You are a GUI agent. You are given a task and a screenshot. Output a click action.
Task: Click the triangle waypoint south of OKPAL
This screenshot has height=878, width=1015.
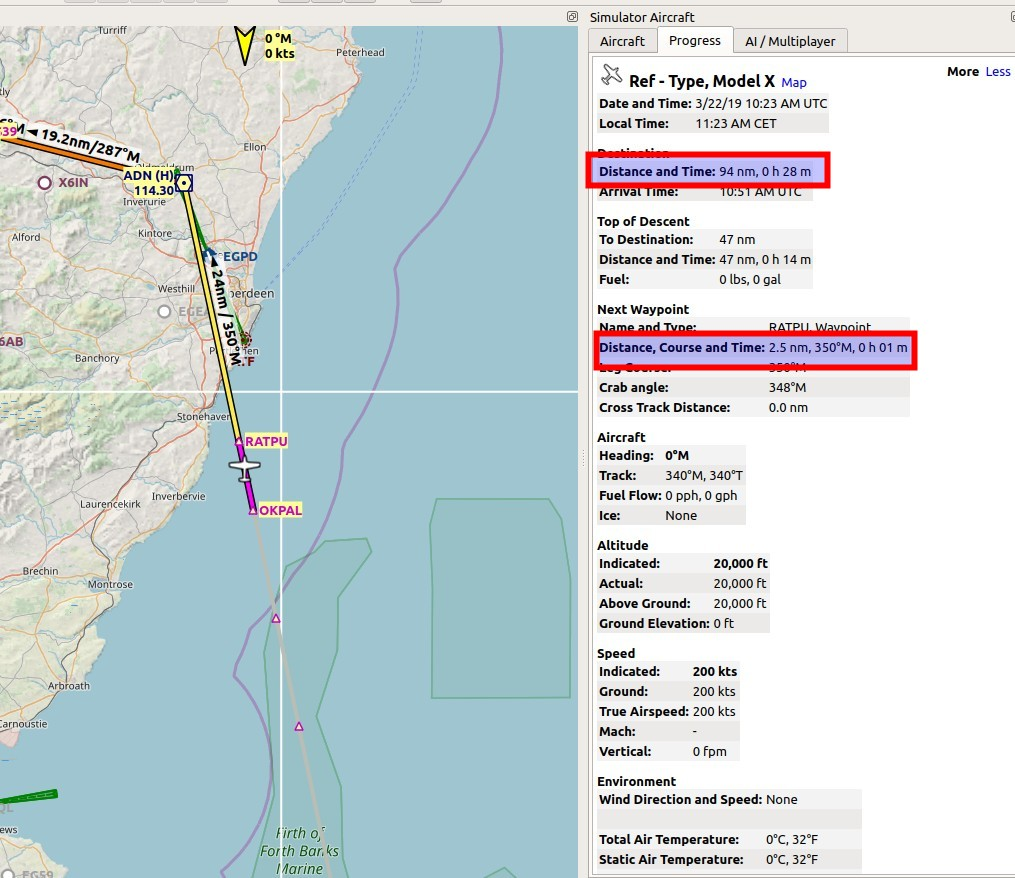pyautogui.click(x=276, y=619)
